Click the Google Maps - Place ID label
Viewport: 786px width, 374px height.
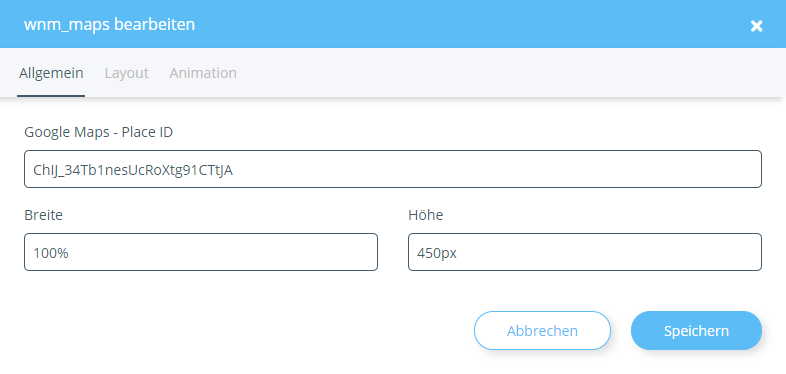(99, 132)
